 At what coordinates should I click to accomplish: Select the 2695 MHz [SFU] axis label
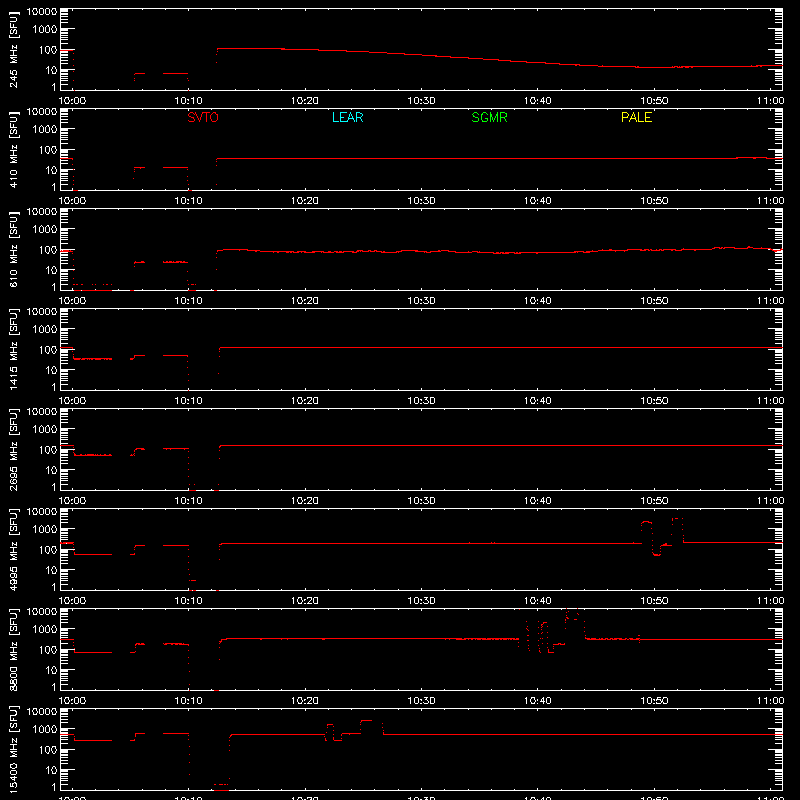13,449
